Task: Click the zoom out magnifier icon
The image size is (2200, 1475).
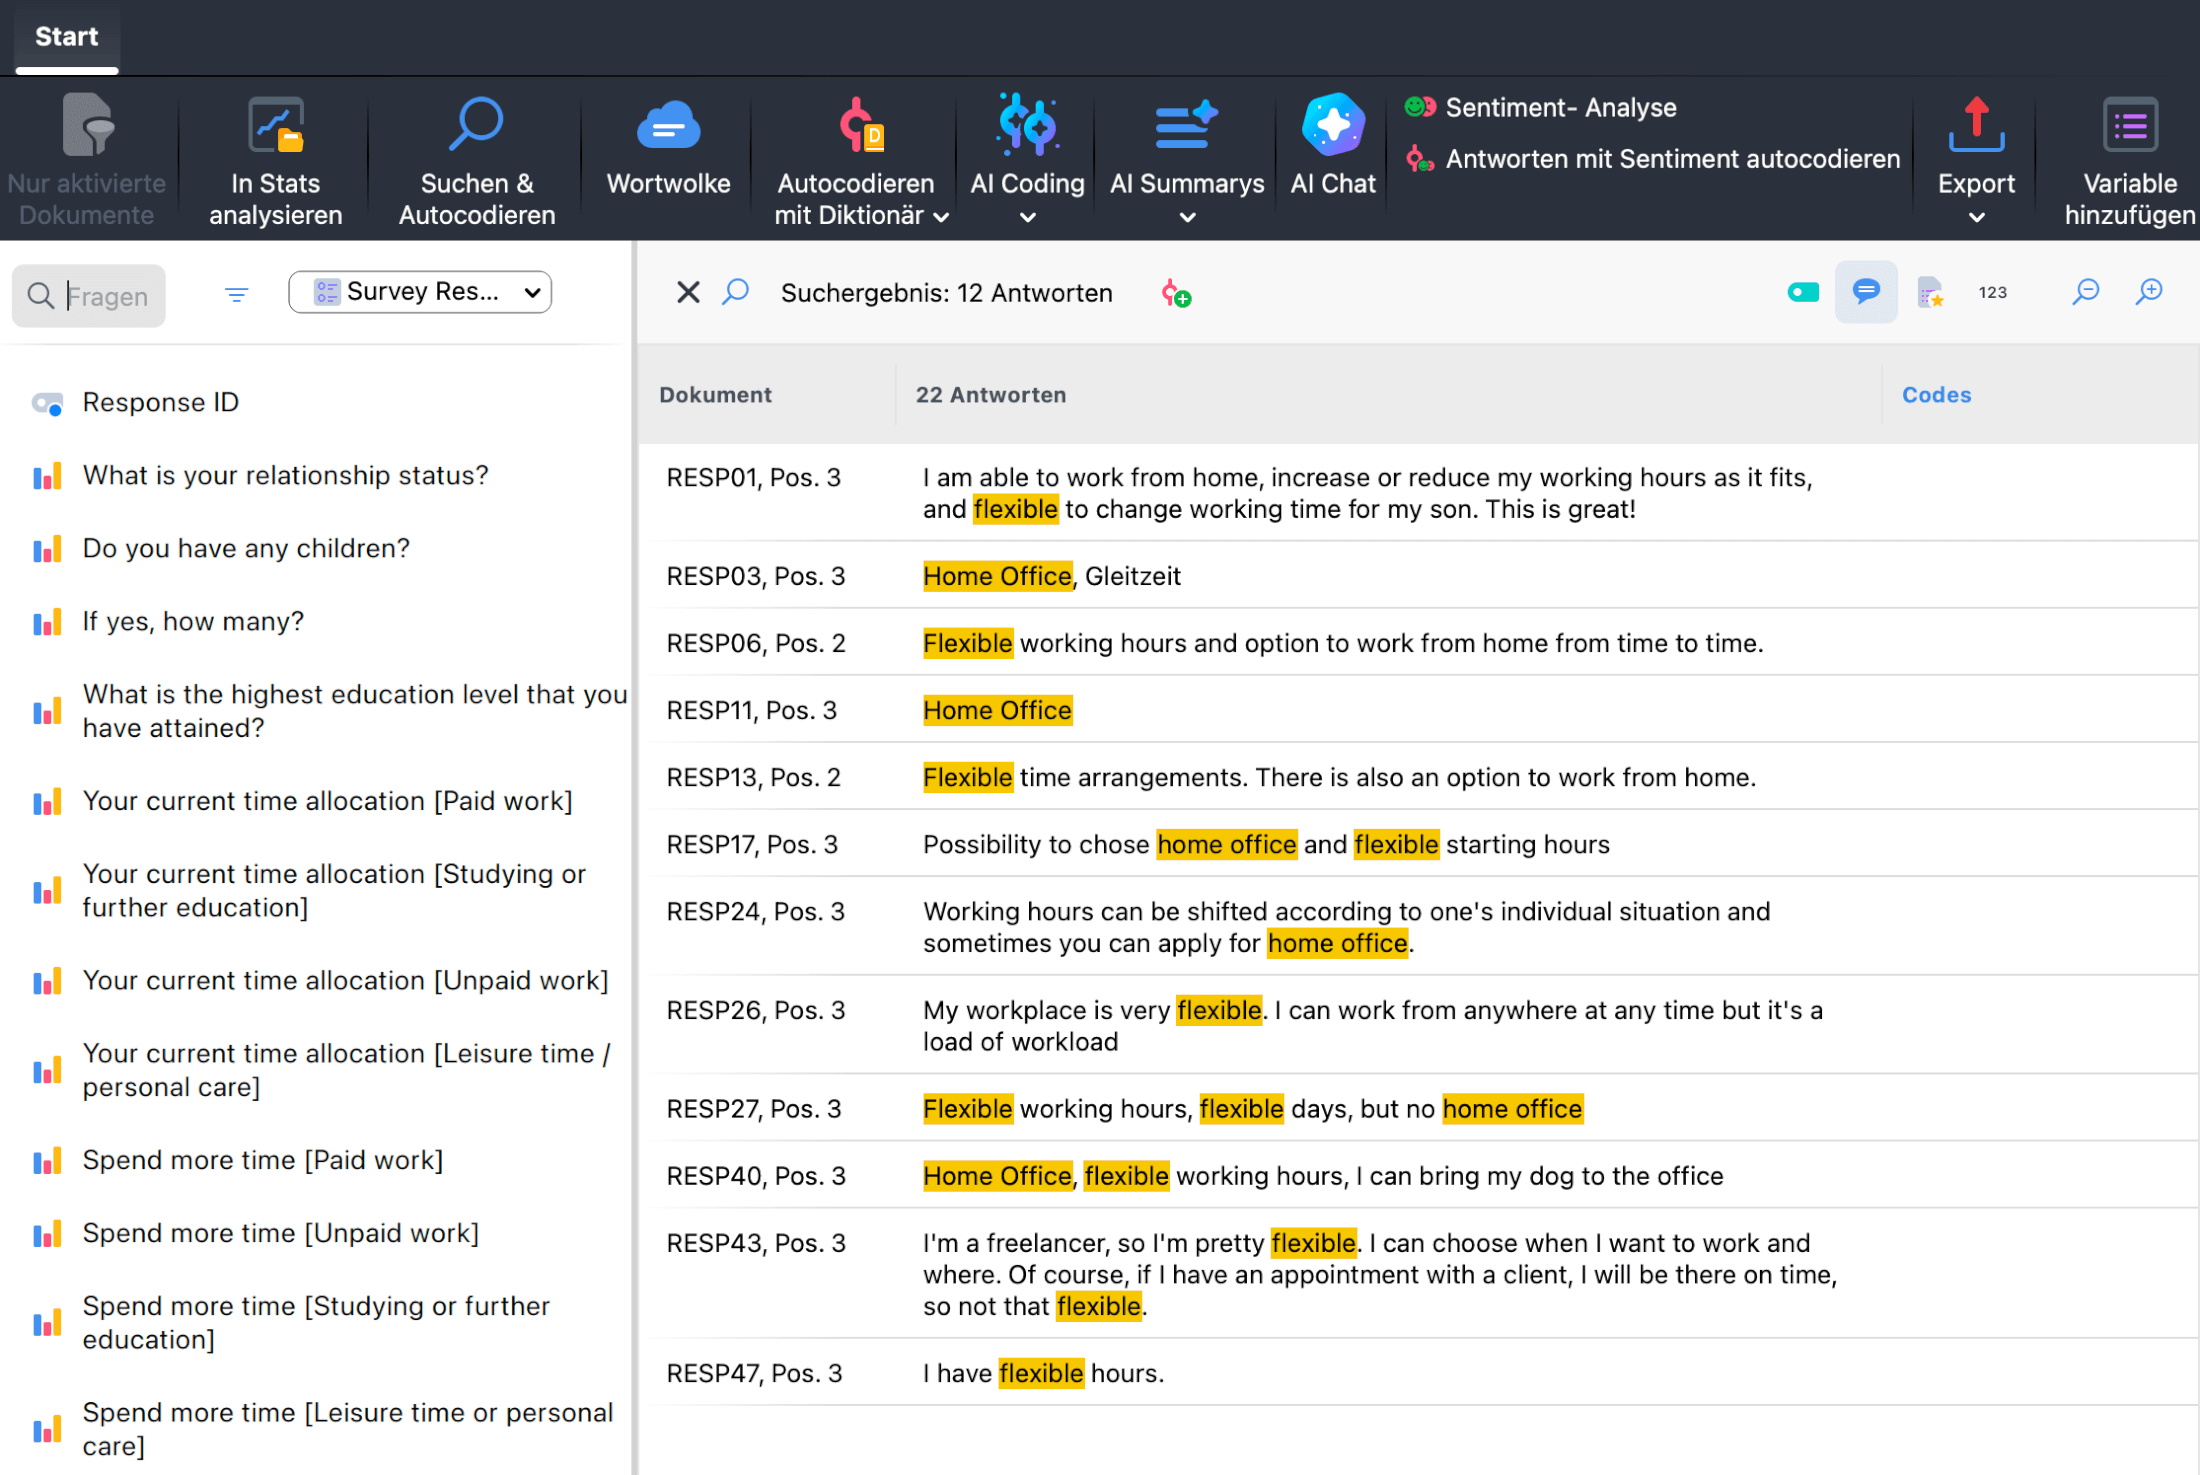Action: pos(2085,292)
